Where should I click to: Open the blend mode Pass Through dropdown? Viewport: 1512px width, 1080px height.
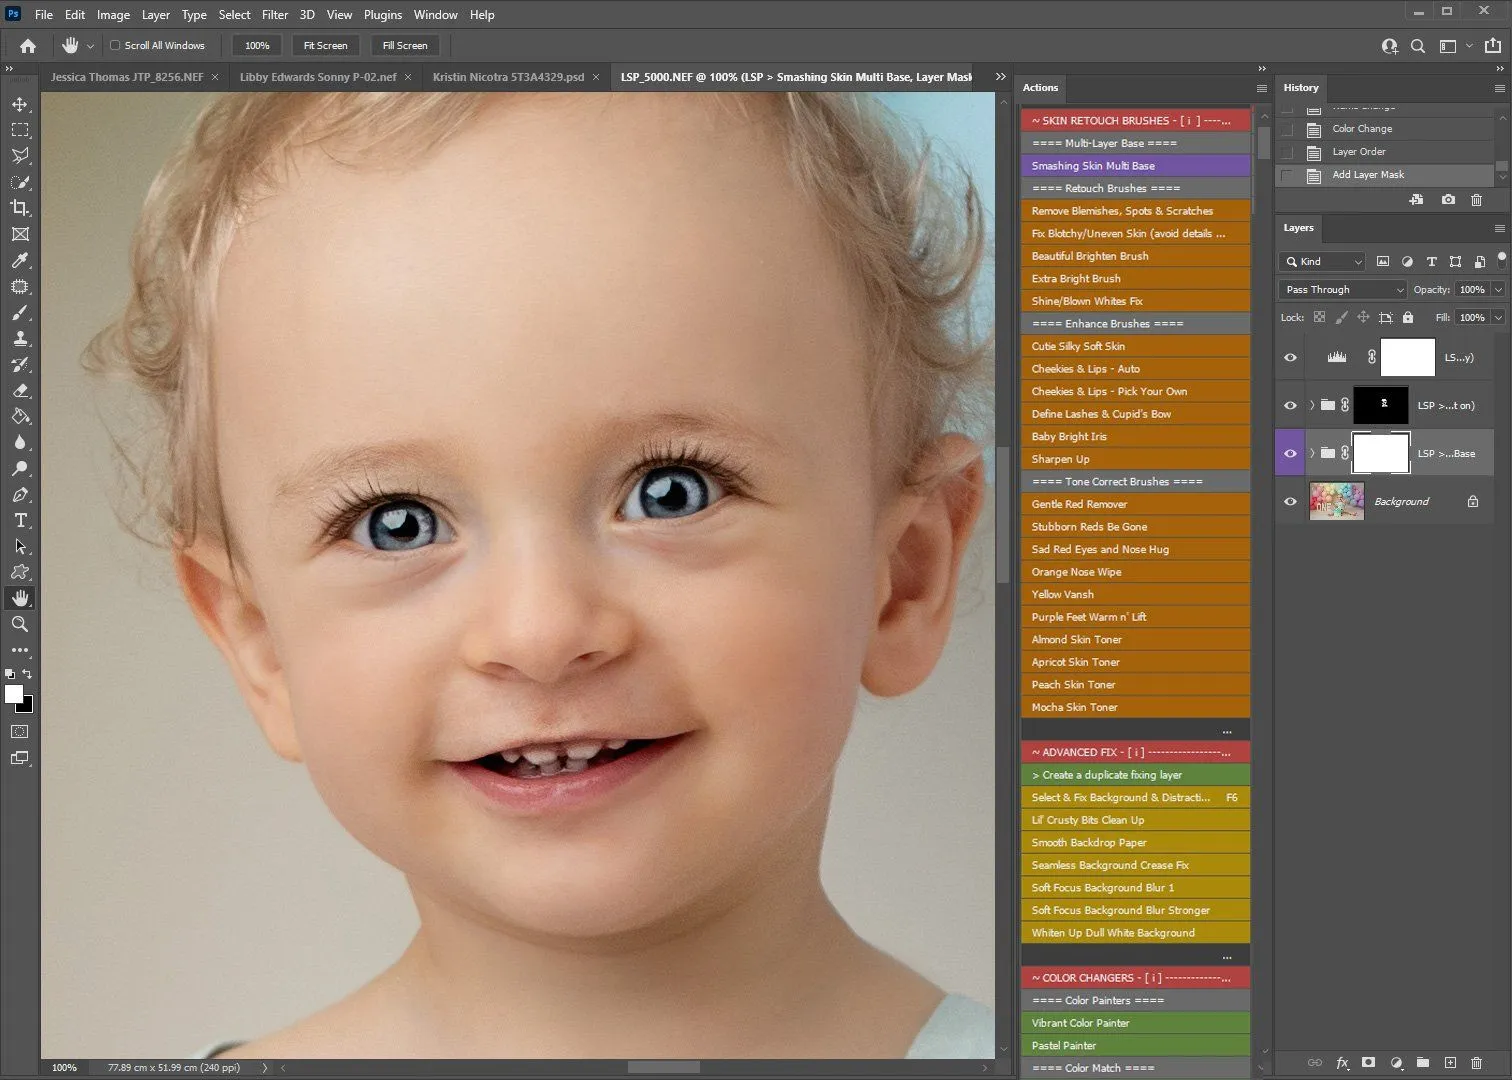point(1343,289)
